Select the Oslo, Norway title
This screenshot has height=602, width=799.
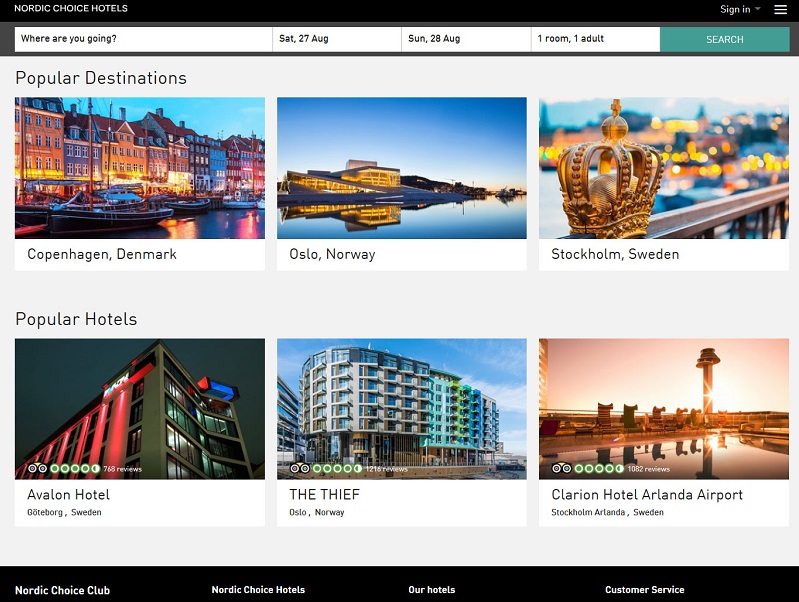point(332,254)
